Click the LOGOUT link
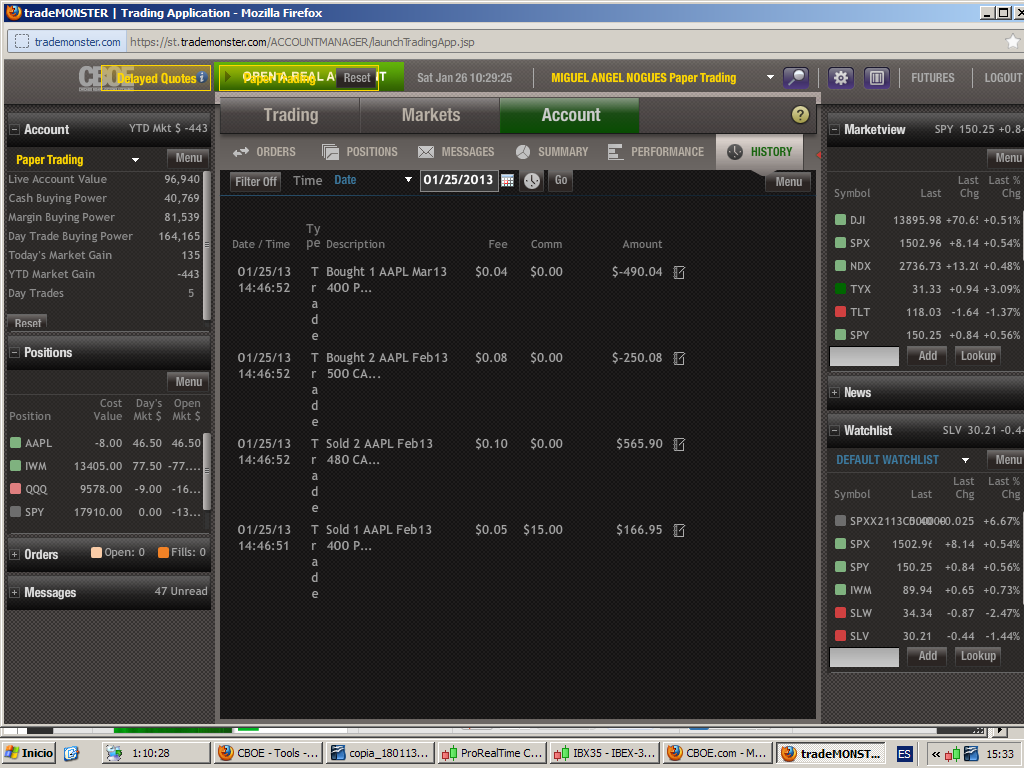The width and height of the screenshot is (1024, 768). 1003,78
